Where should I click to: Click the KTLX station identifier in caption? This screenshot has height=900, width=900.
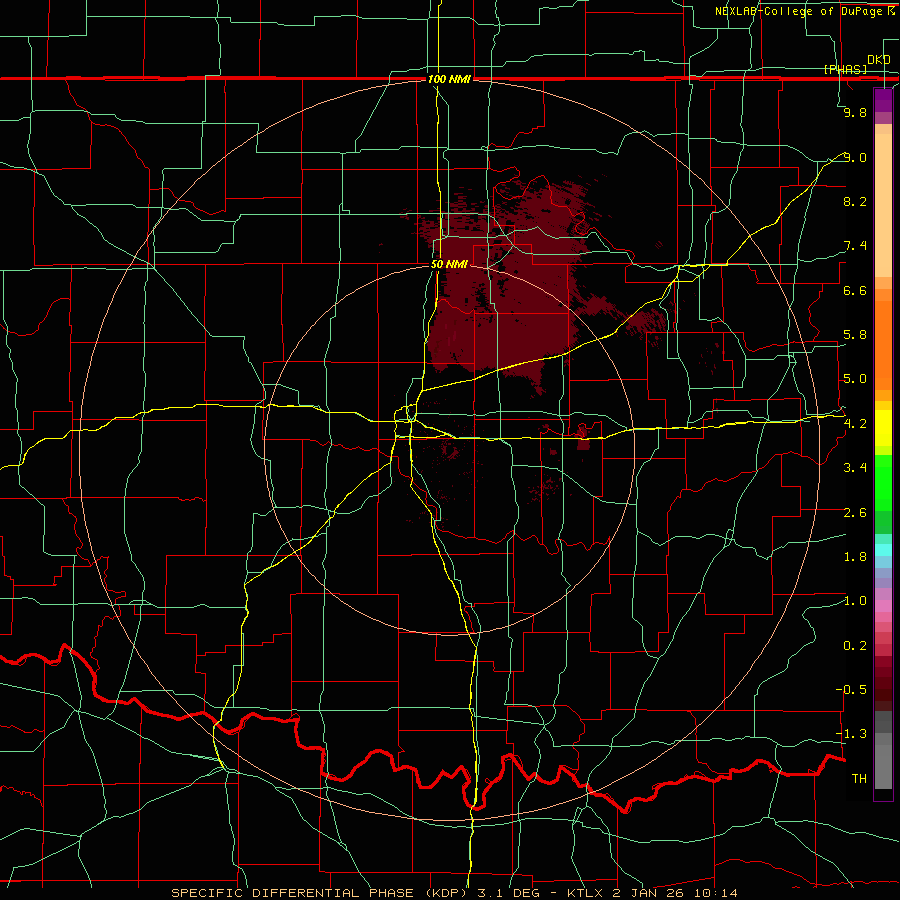tap(584, 893)
